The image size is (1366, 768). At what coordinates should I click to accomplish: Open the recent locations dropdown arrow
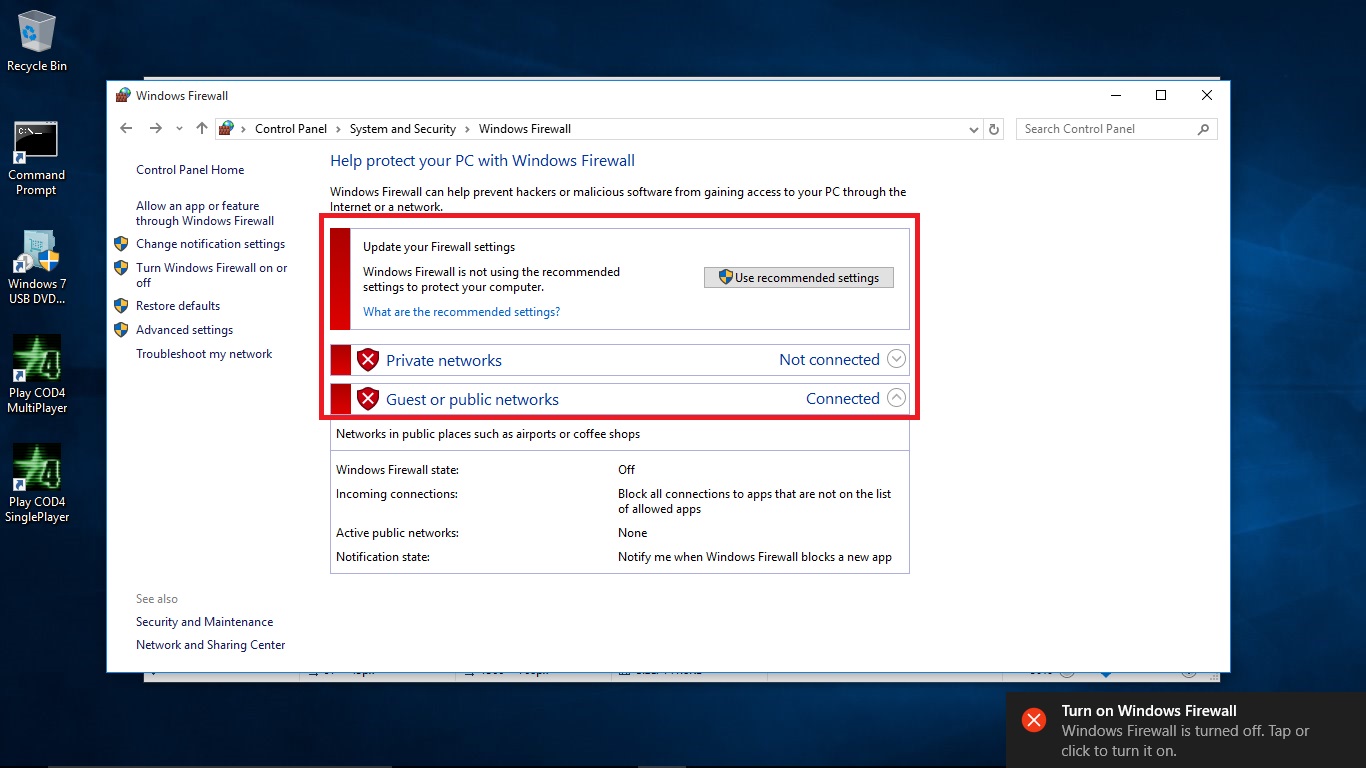tap(180, 129)
